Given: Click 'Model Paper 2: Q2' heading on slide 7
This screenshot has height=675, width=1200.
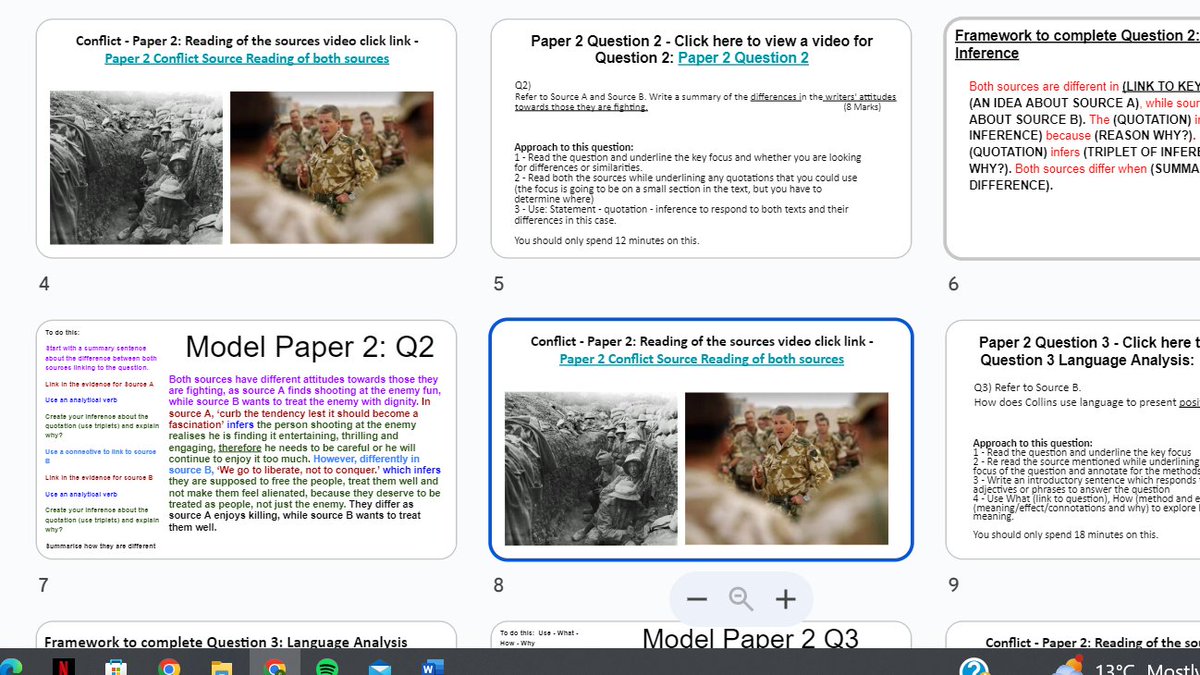Looking at the screenshot, I should point(310,347).
